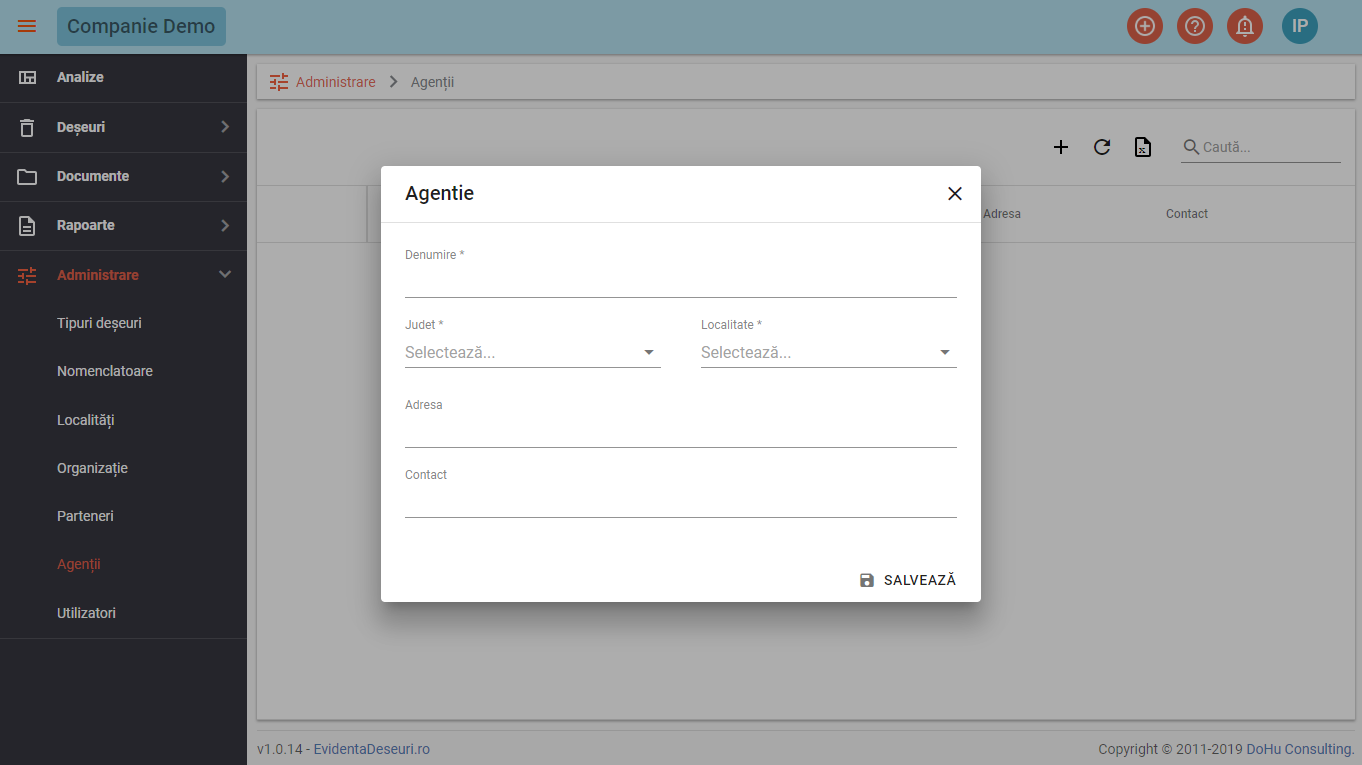
Task: Click the Localitate dropdown arrow
Action: pos(945,353)
